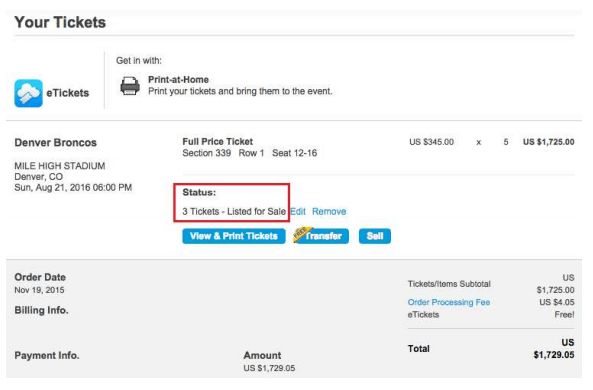
Task: Click the Print-at-Home printer icon
Action: [130, 85]
